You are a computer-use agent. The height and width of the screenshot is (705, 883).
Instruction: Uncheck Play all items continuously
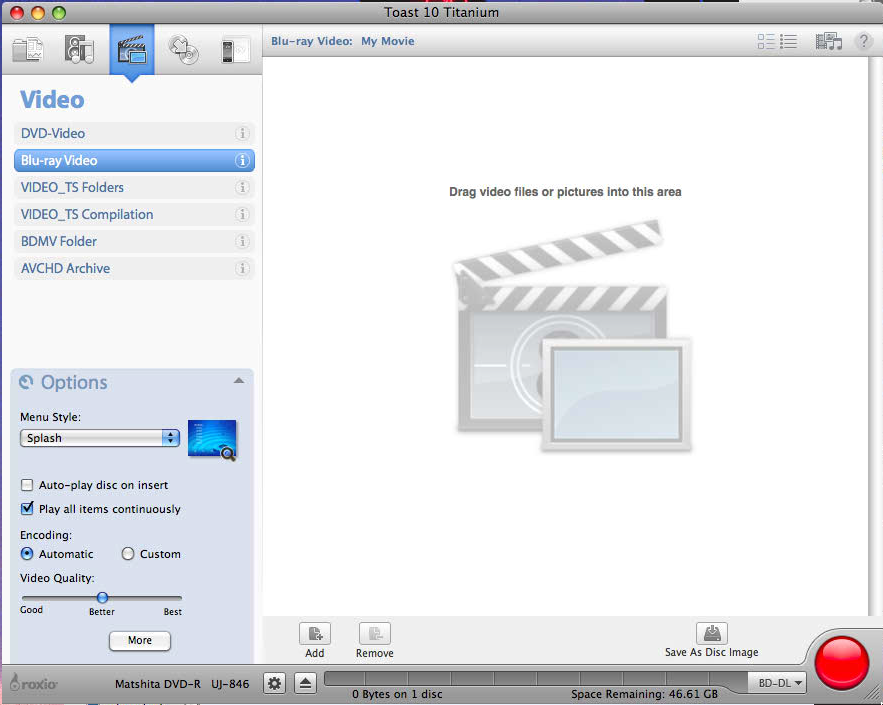(26, 508)
